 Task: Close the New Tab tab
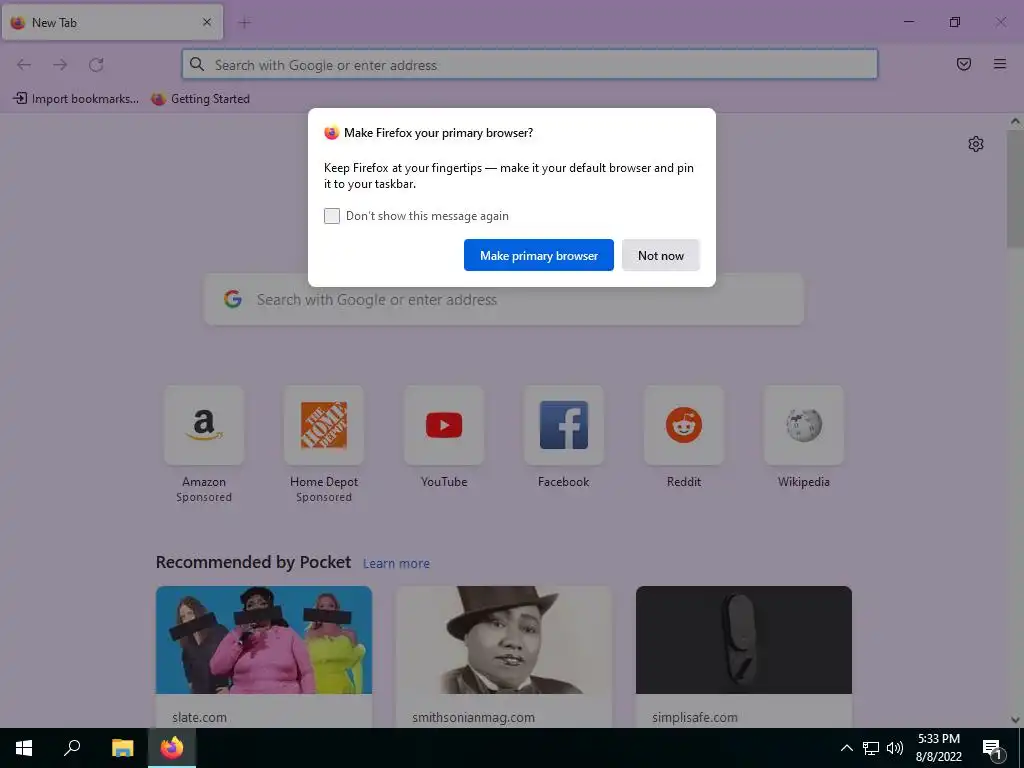tap(207, 22)
